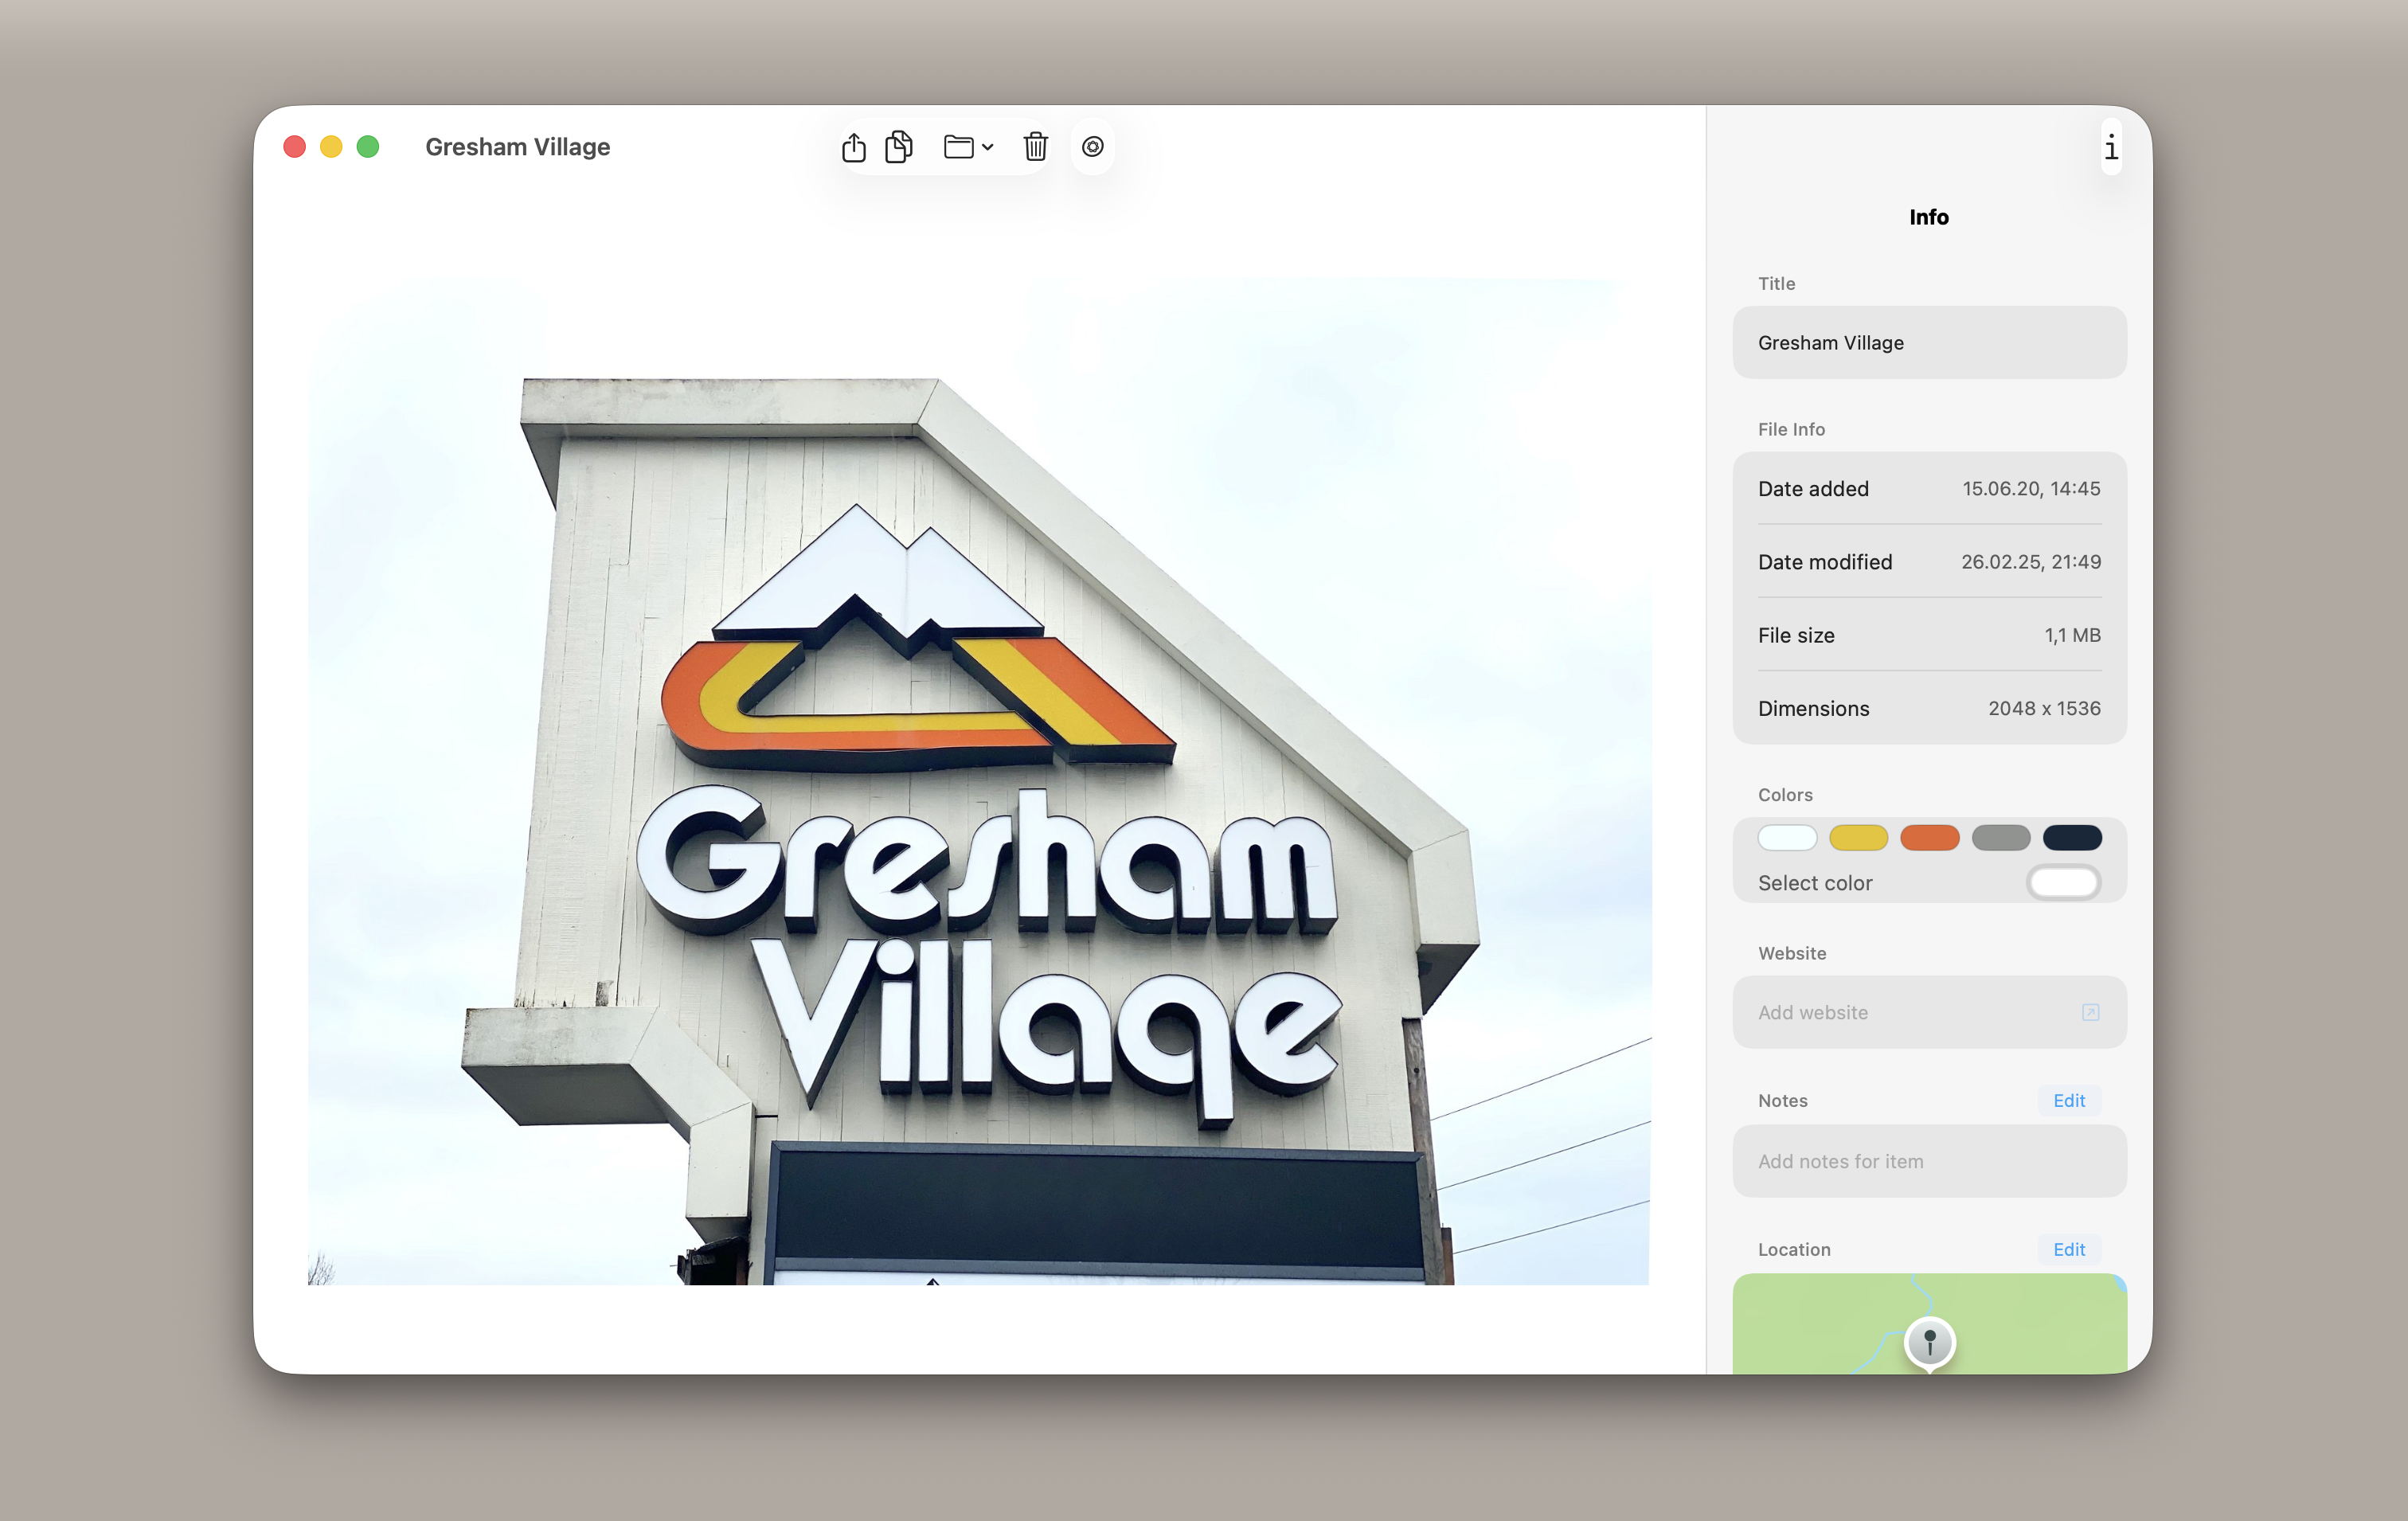Screen dimensions: 2408x1521
Task: Click the Copy item icon
Action: click(x=899, y=147)
